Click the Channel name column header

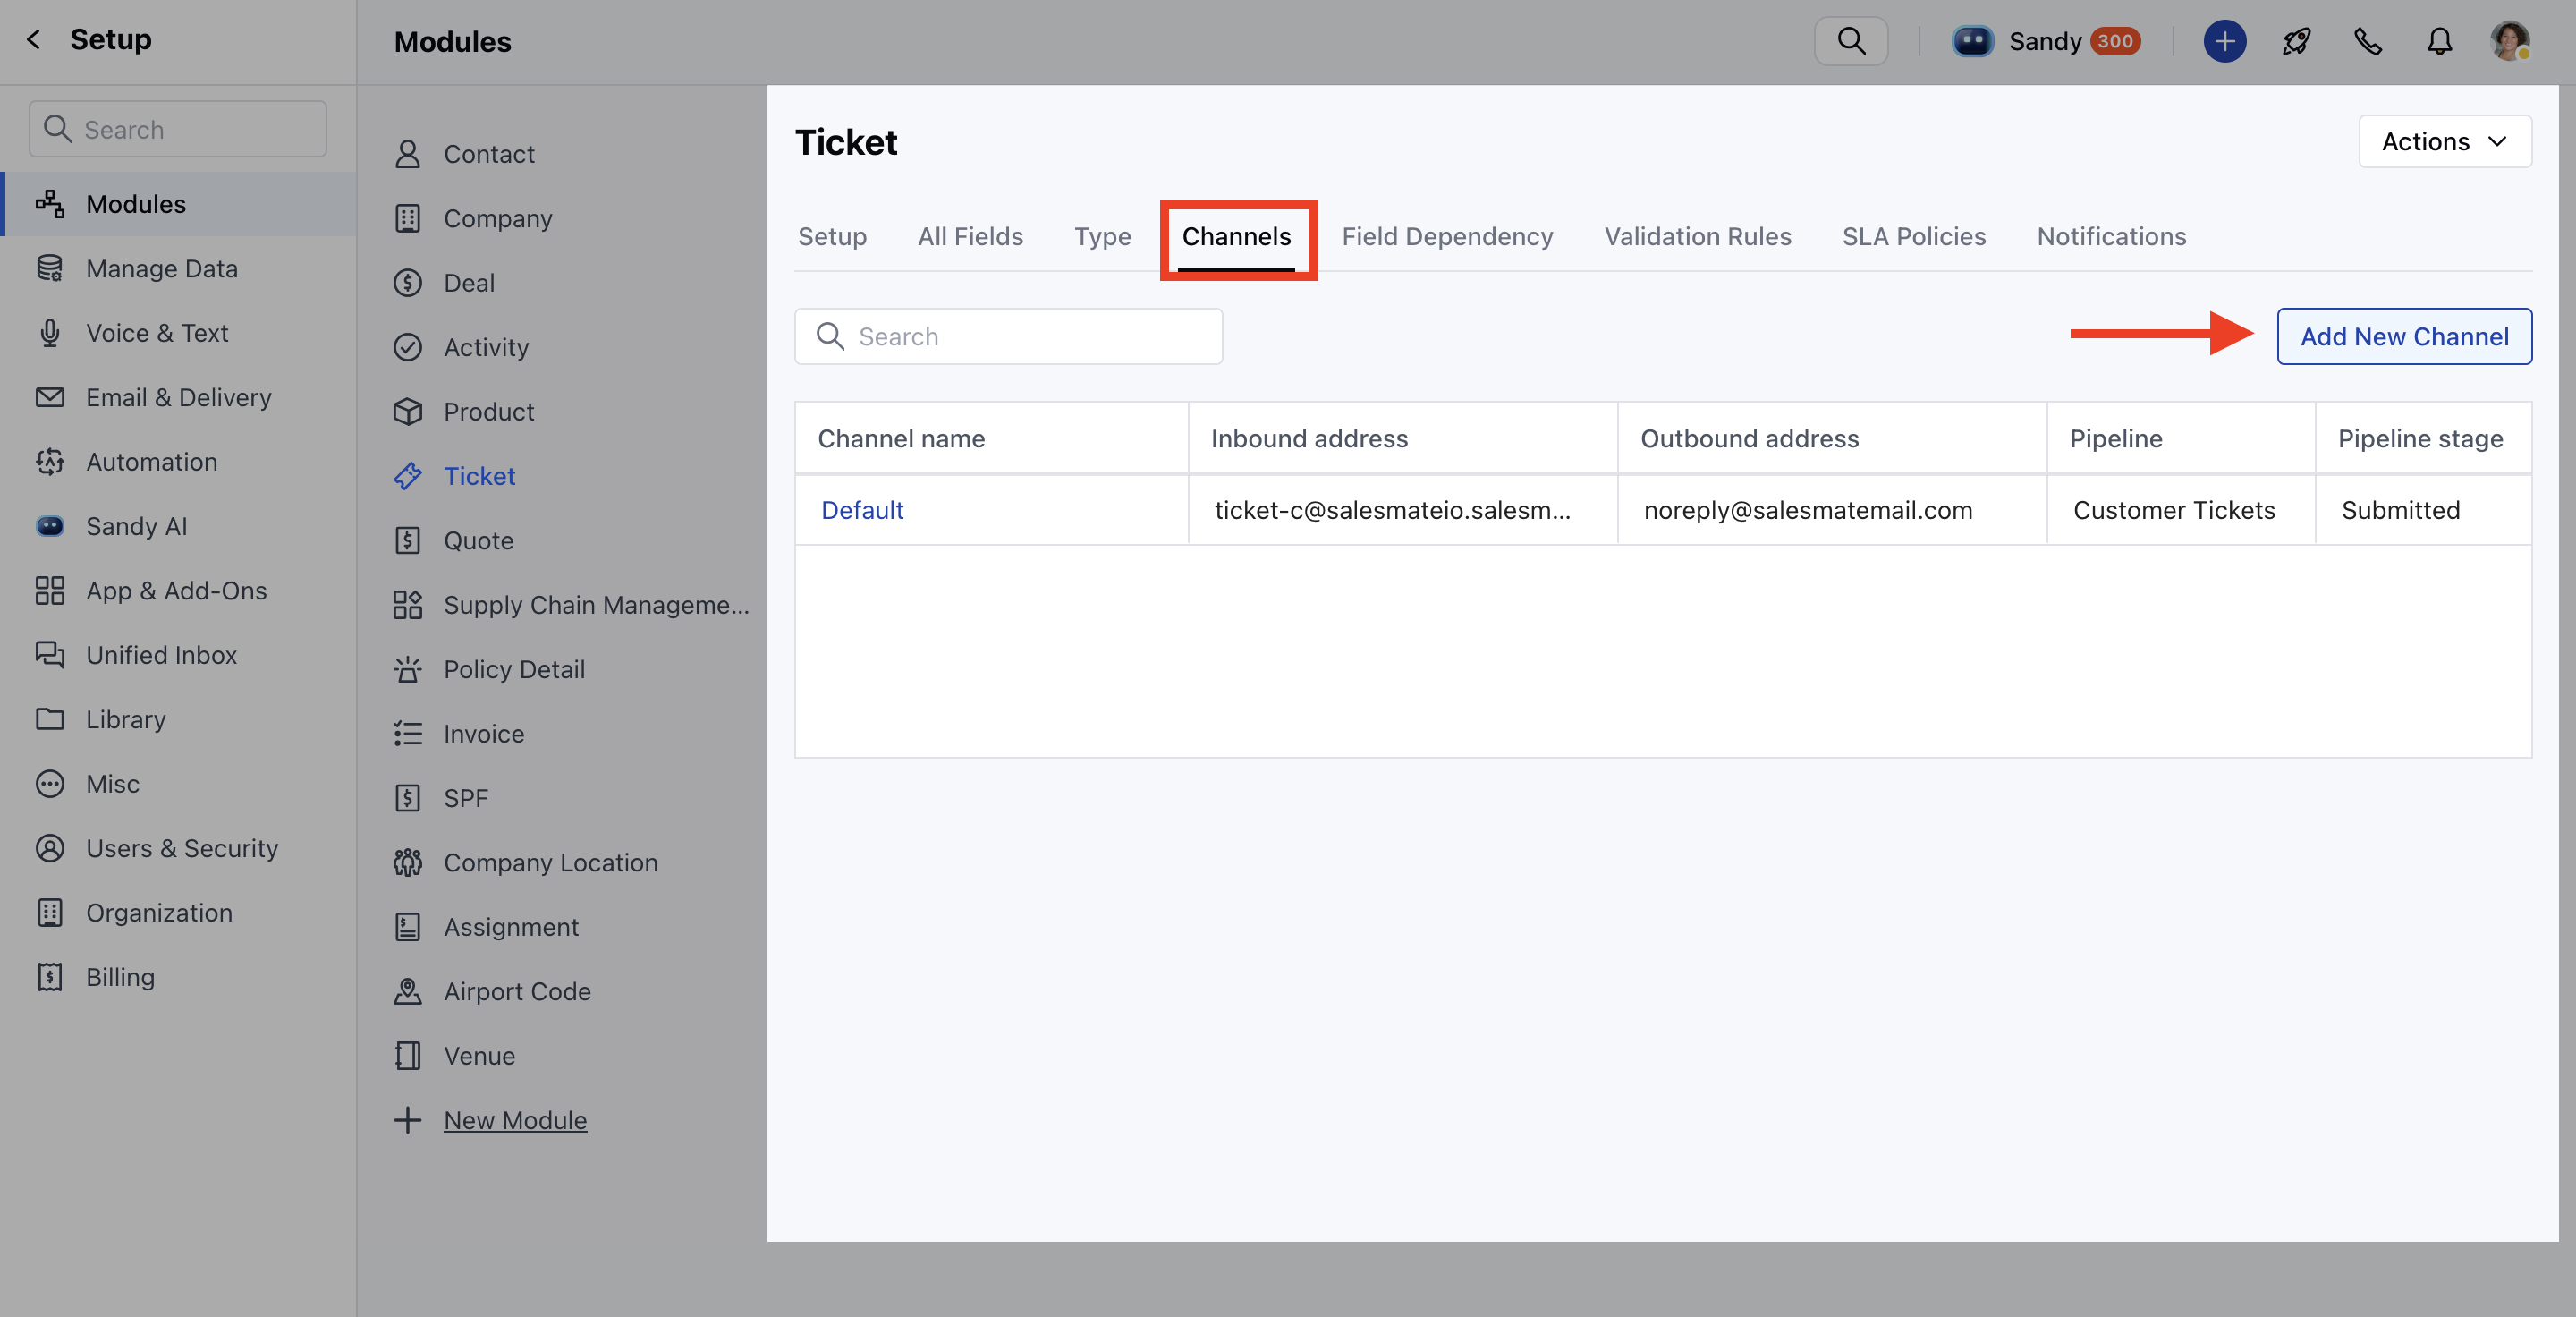[x=991, y=438]
